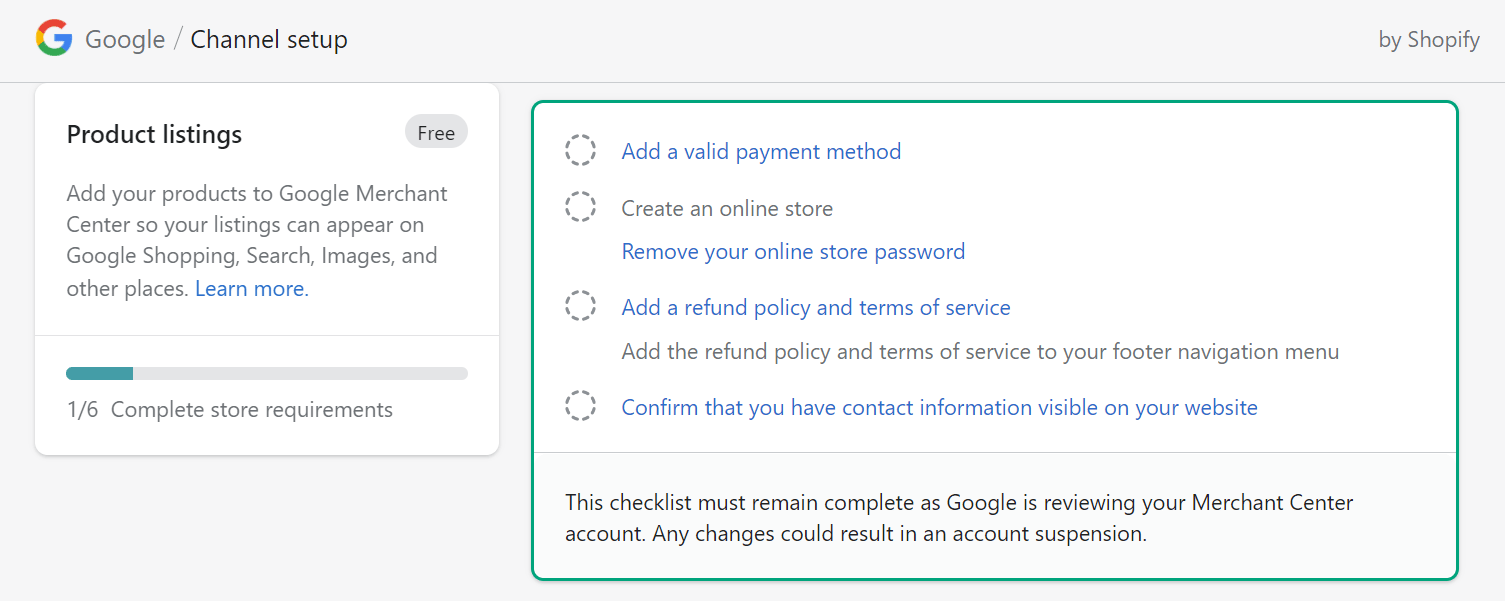Image resolution: width=1505 pixels, height=601 pixels.
Task: Click the Free badge on Product listings
Action: (436, 133)
